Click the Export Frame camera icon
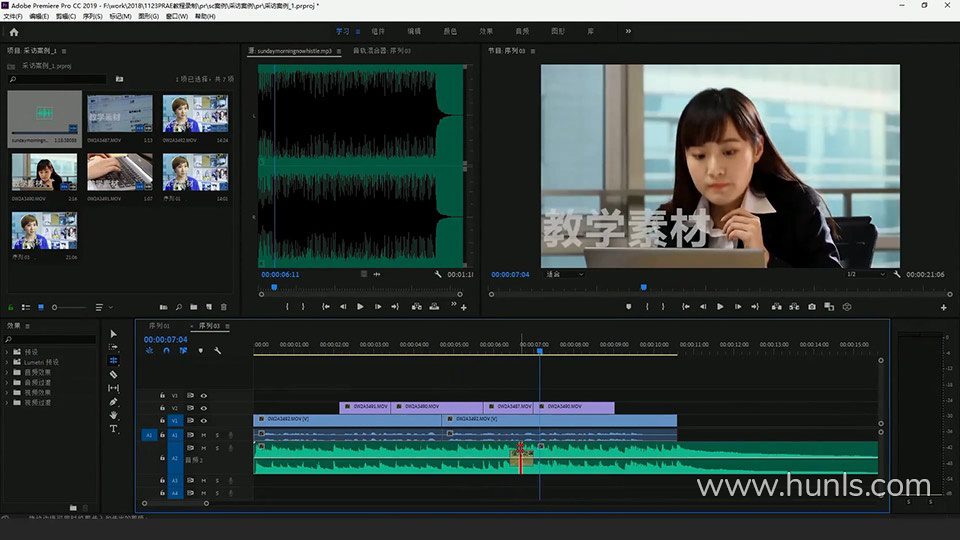Image resolution: width=960 pixels, height=540 pixels. pyautogui.click(x=812, y=307)
